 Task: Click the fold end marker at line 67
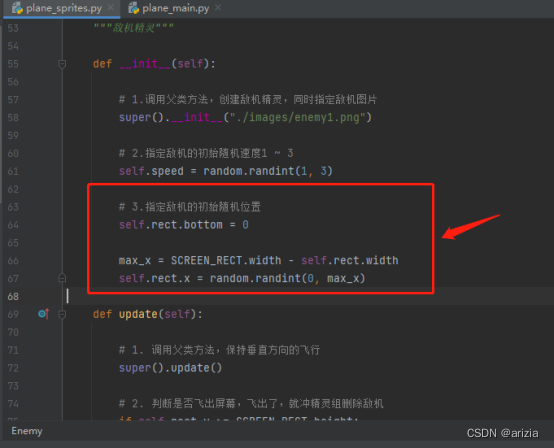62,278
